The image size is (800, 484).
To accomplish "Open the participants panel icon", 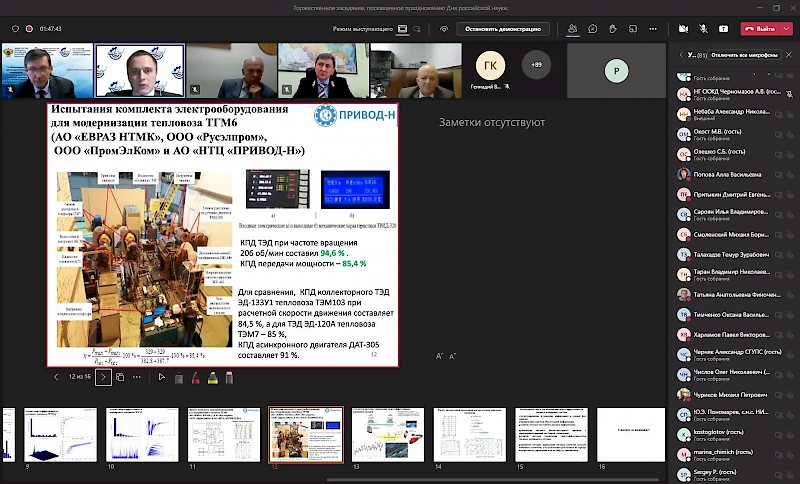I will 572,28.
